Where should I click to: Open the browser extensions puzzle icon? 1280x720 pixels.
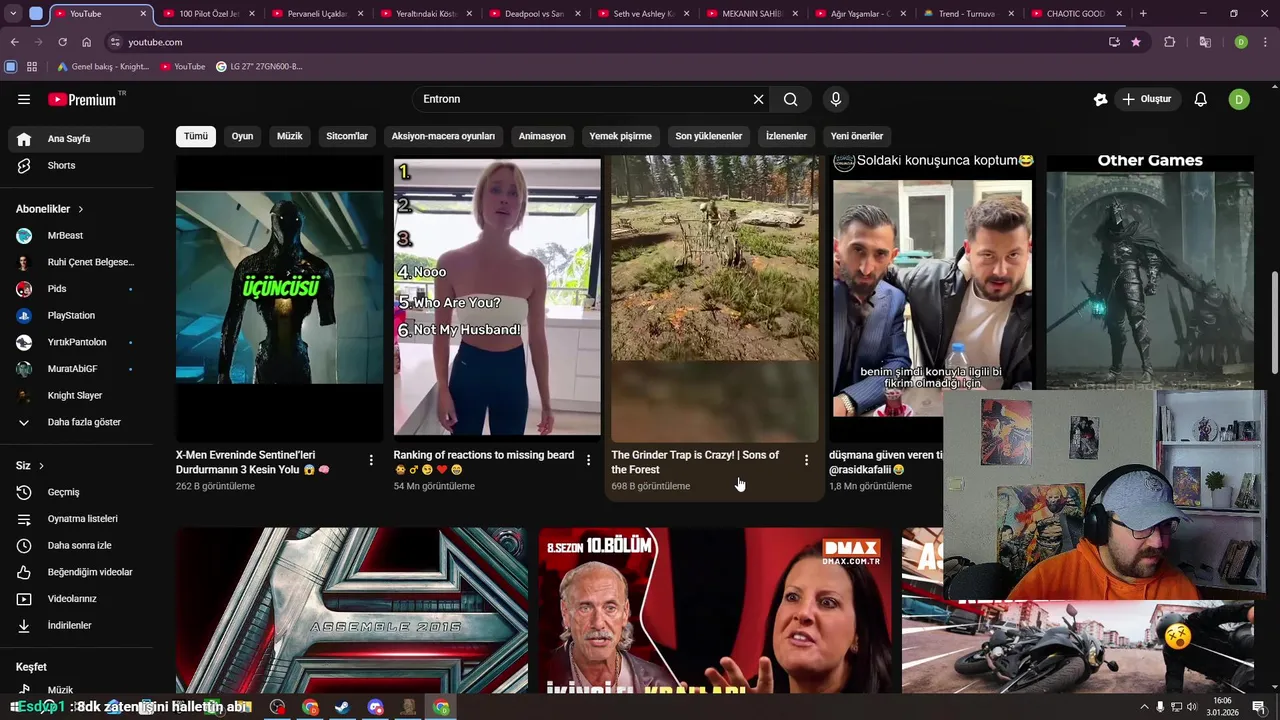tap(1169, 42)
